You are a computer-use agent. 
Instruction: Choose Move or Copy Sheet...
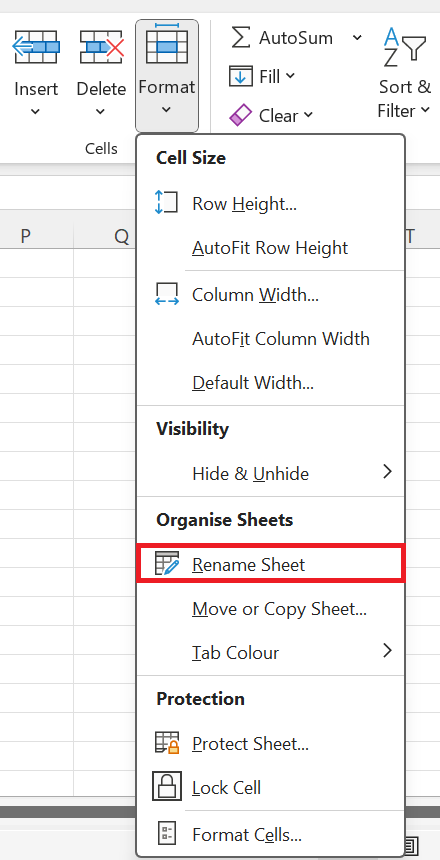pyautogui.click(x=270, y=609)
